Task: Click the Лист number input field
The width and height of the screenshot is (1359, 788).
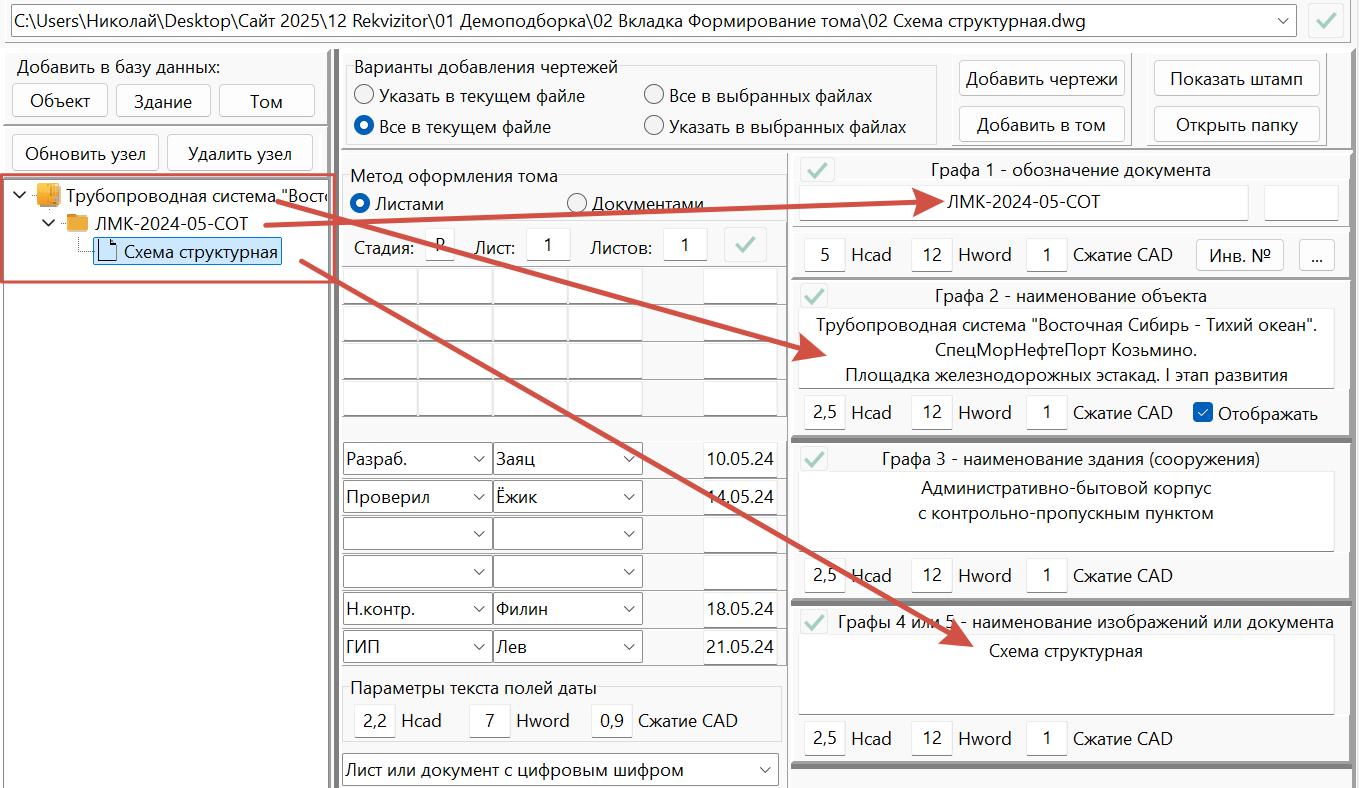Action: tap(548, 245)
